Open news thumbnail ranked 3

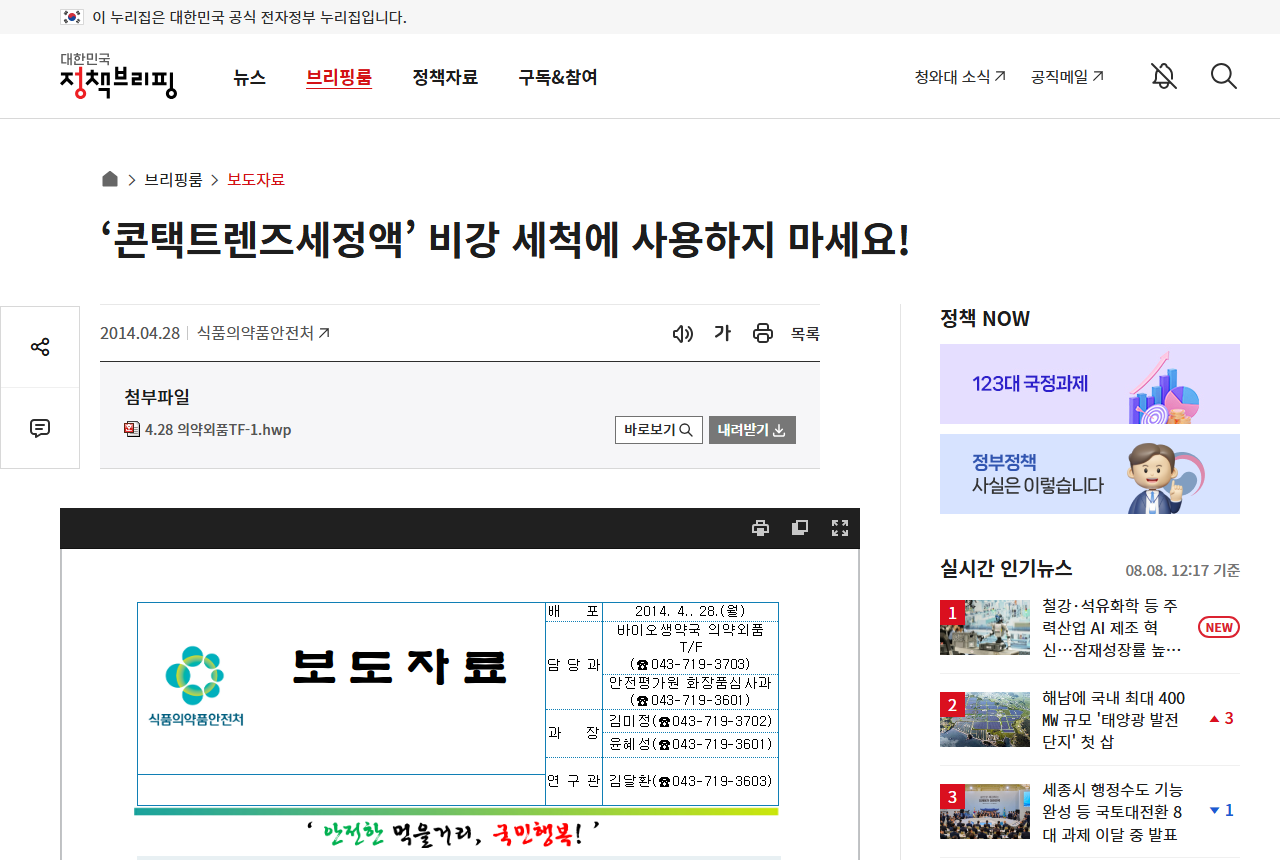985,811
